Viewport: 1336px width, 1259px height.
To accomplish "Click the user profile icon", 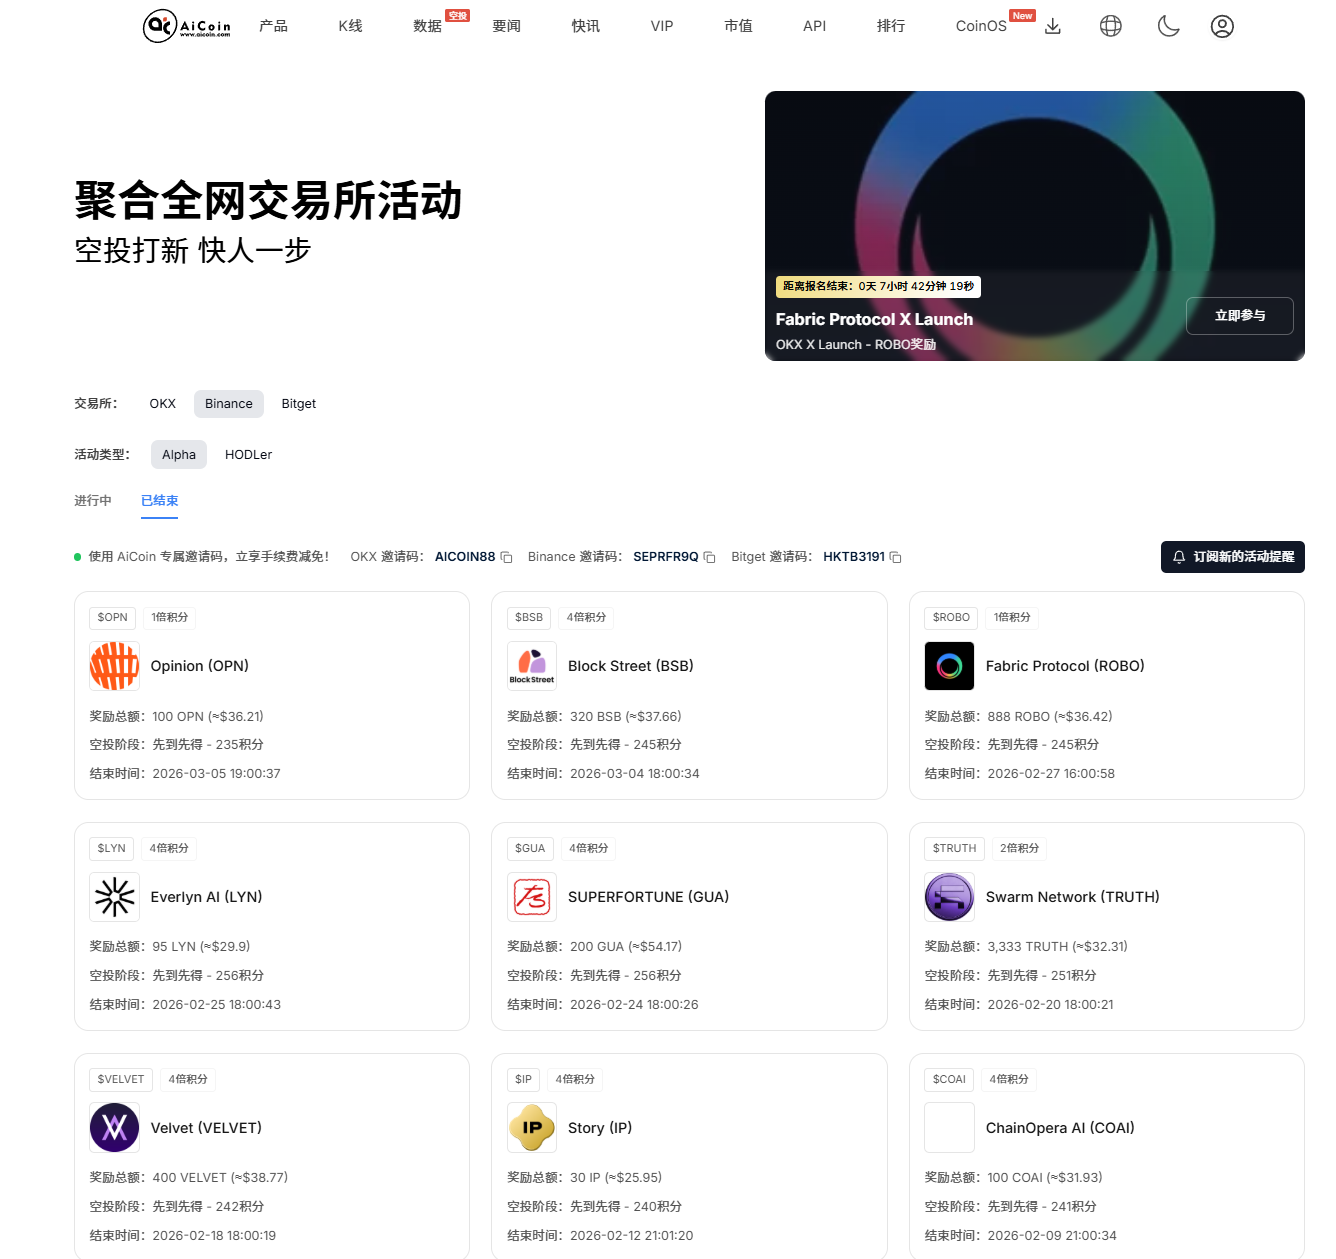I will pos(1222,26).
